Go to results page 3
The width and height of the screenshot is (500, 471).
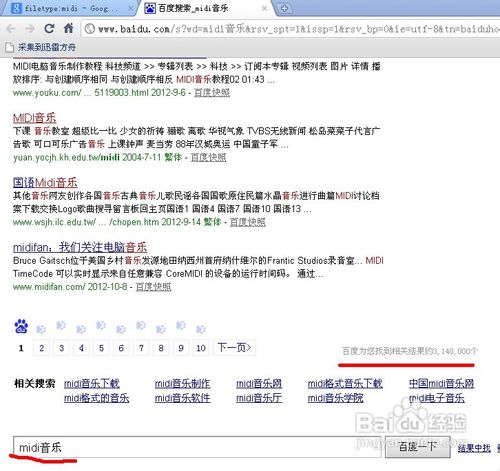61,348
